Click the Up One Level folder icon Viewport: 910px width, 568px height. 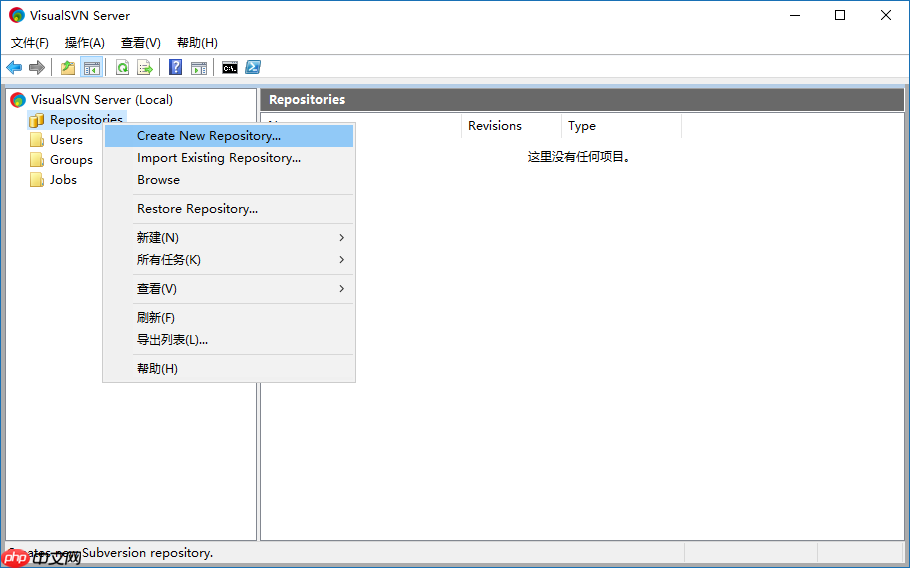pos(68,67)
